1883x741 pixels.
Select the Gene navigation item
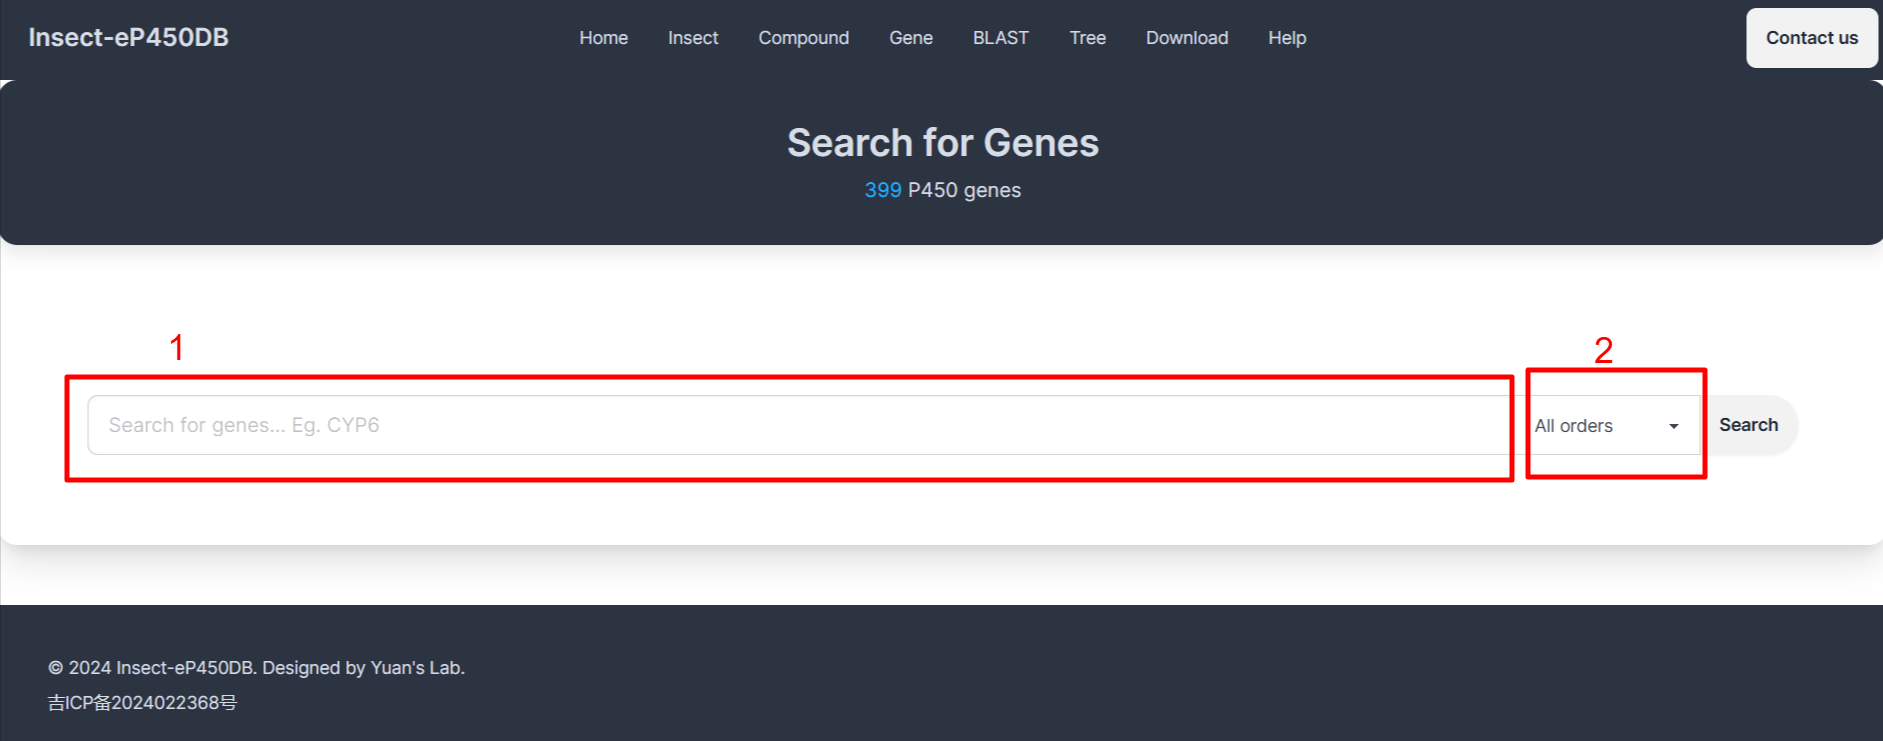[x=911, y=38]
